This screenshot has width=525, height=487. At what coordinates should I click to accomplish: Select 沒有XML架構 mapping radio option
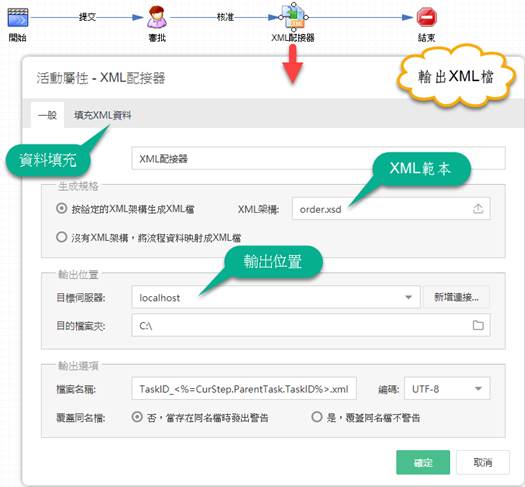pos(62,237)
